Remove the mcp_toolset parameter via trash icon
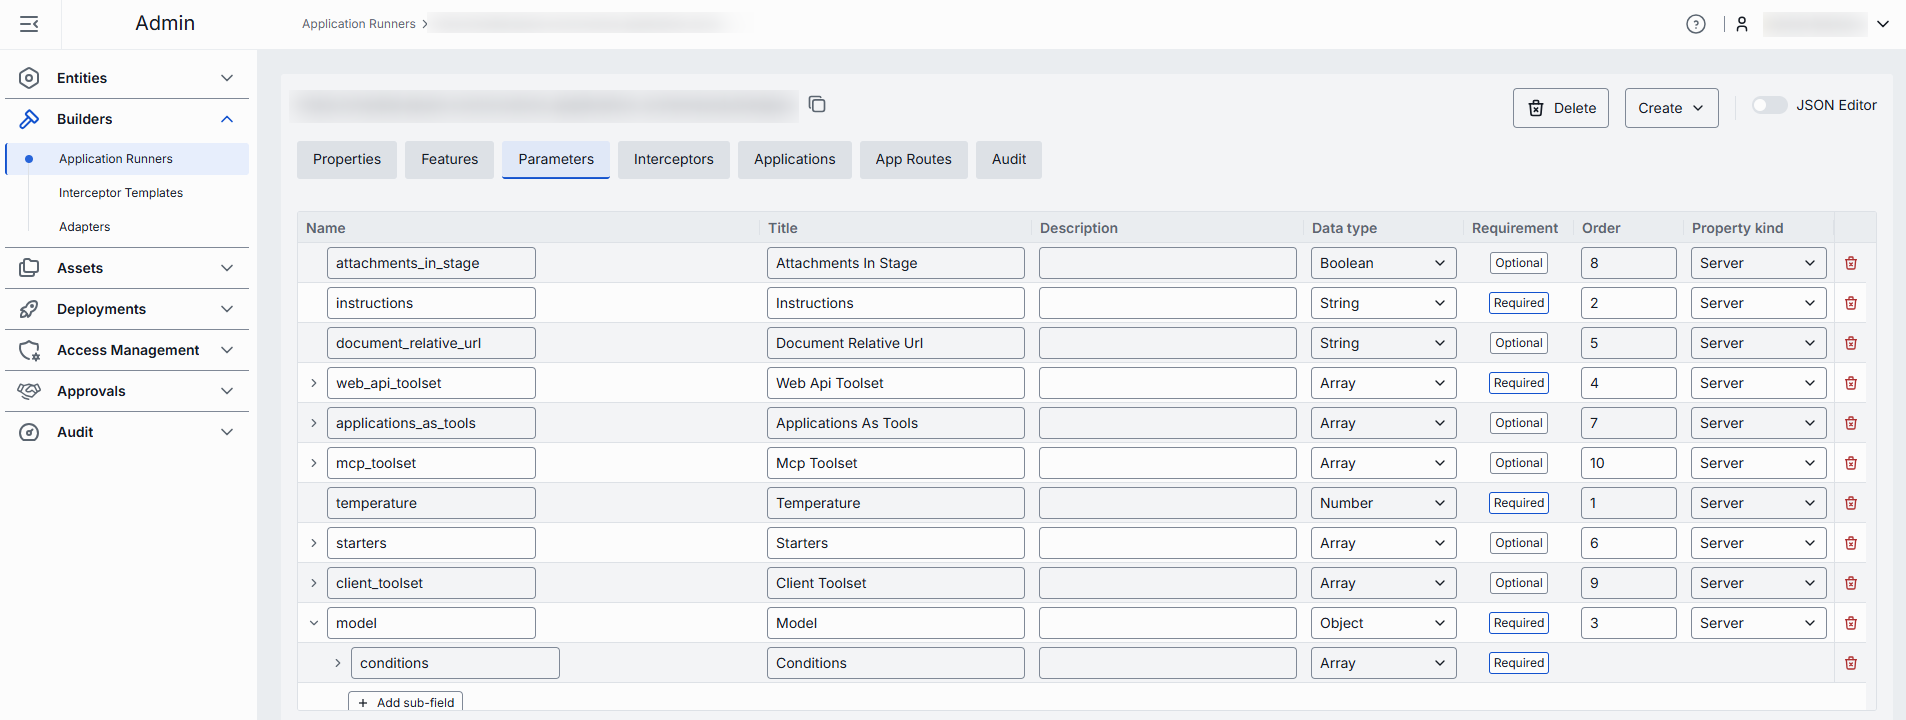 [1851, 463]
